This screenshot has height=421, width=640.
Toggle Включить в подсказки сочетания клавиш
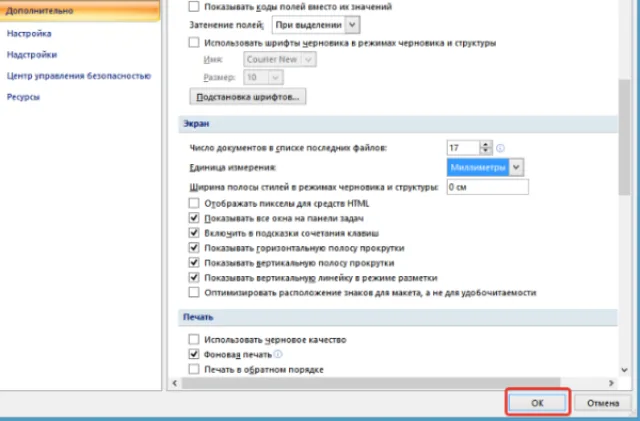pos(194,233)
